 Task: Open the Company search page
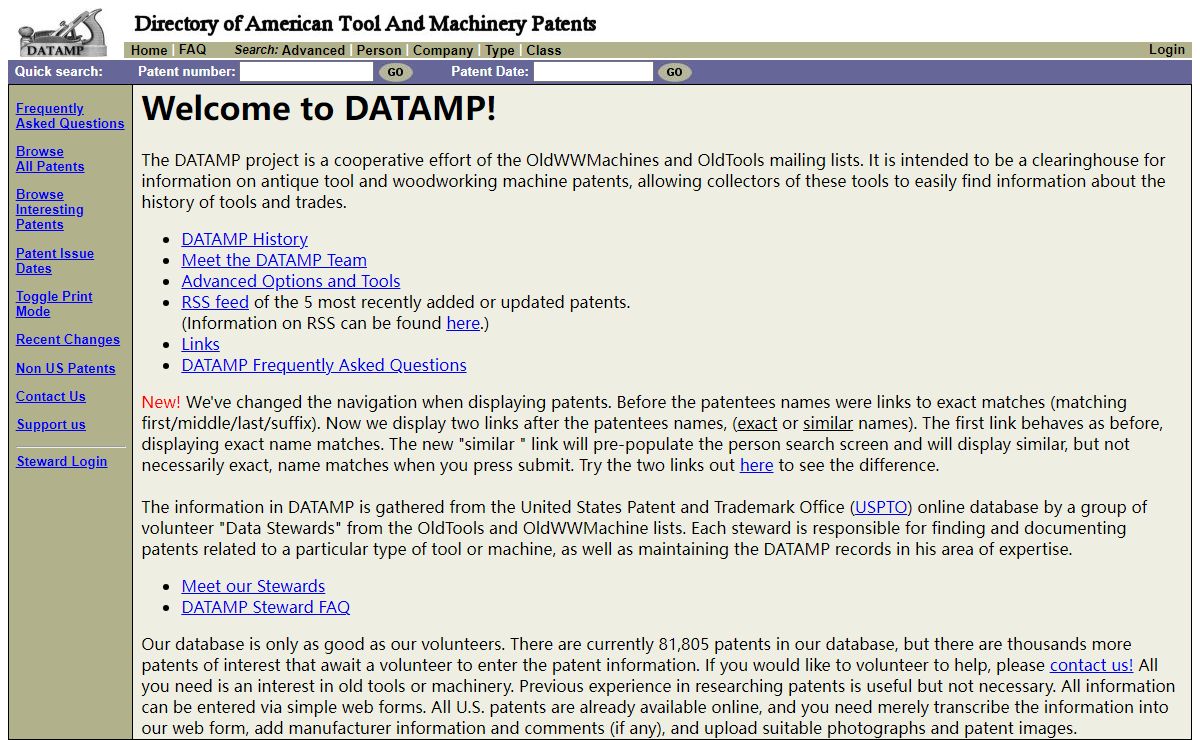443,50
